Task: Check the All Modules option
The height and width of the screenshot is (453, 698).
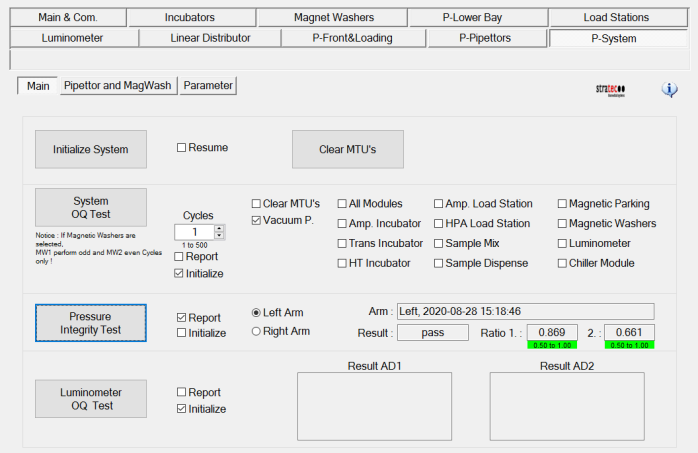Action: pyautogui.click(x=343, y=204)
